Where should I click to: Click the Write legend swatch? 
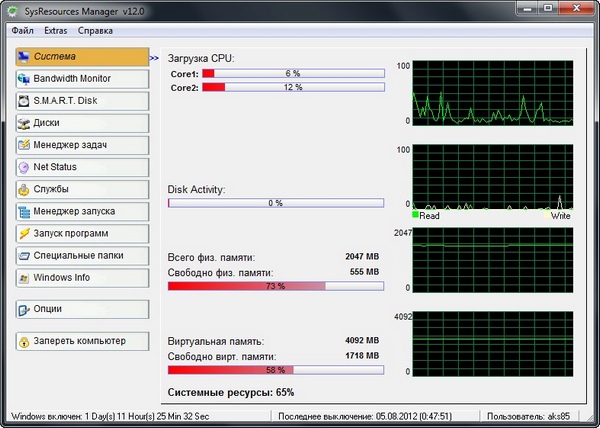tap(547, 215)
